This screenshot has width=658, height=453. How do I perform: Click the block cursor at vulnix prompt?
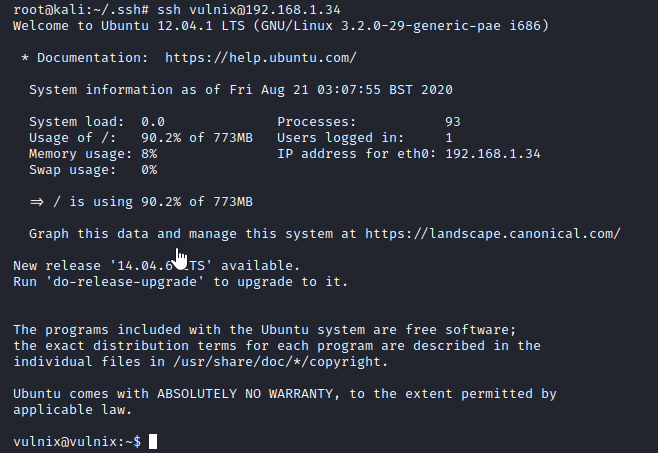coord(153,441)
